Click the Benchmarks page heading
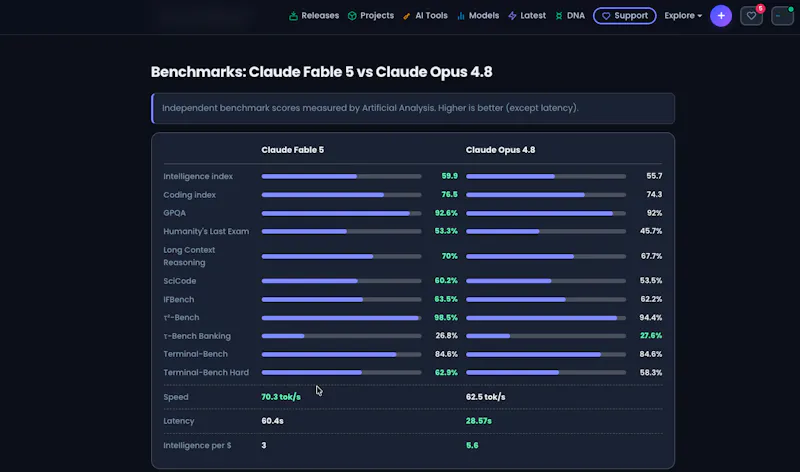 [321, 72]
